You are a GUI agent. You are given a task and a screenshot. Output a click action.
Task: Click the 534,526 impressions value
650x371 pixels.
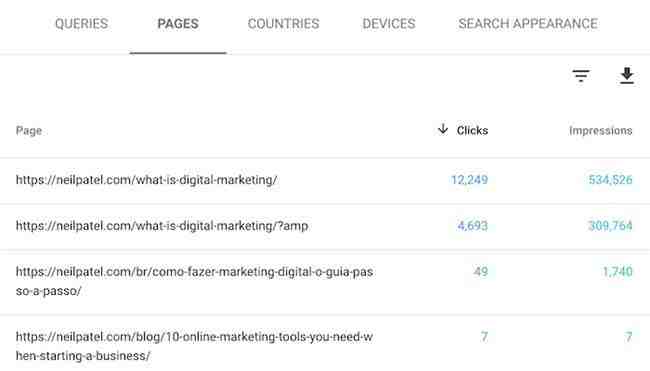611,180
